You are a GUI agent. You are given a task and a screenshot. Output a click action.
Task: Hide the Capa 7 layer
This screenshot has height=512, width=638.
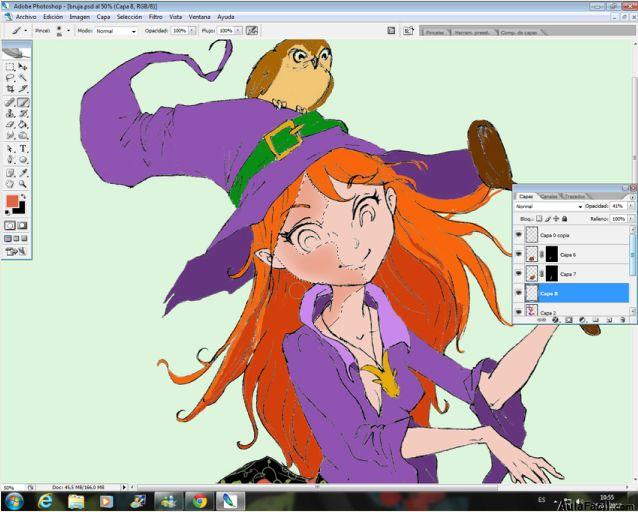pyautogui.click(x=518, y=274)
